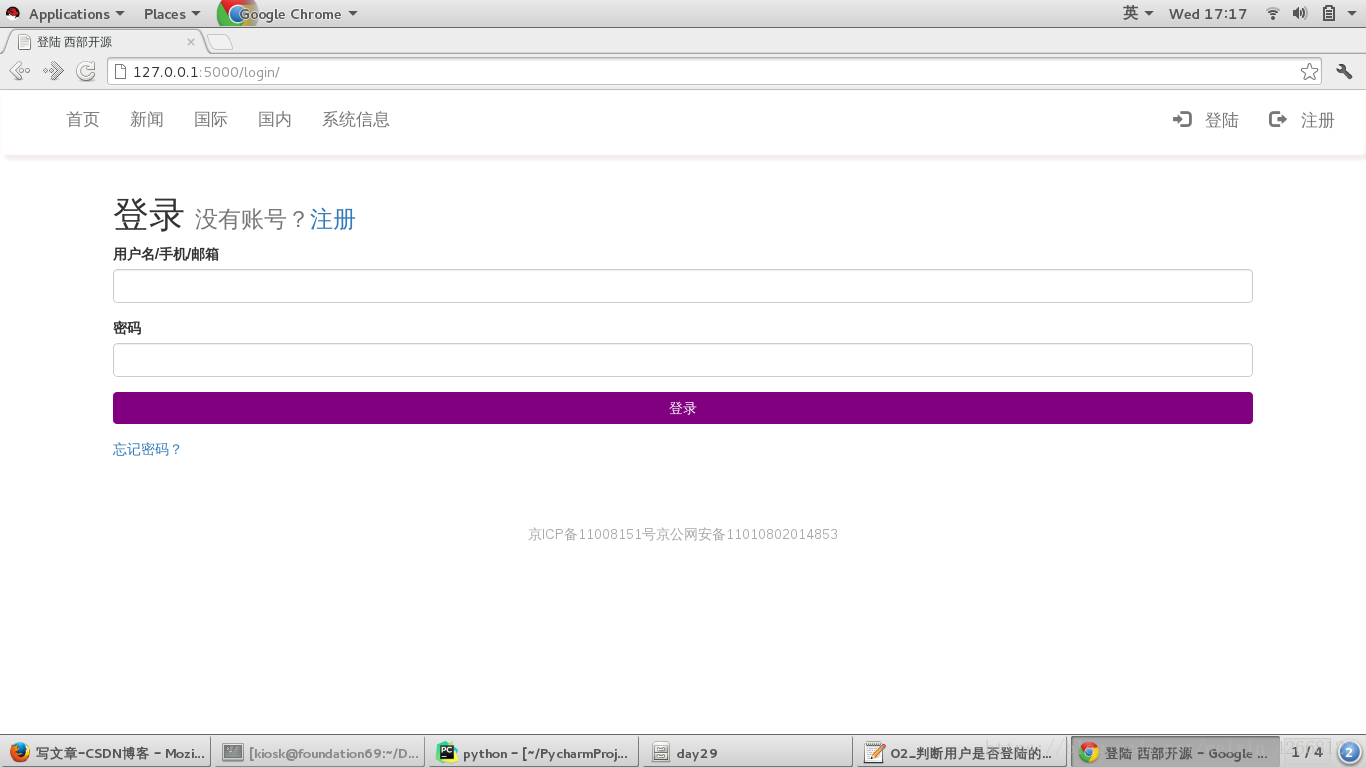This screenshot has width=1366, height=768.
Task: Open the Places menu
Action: click(172, 14)
